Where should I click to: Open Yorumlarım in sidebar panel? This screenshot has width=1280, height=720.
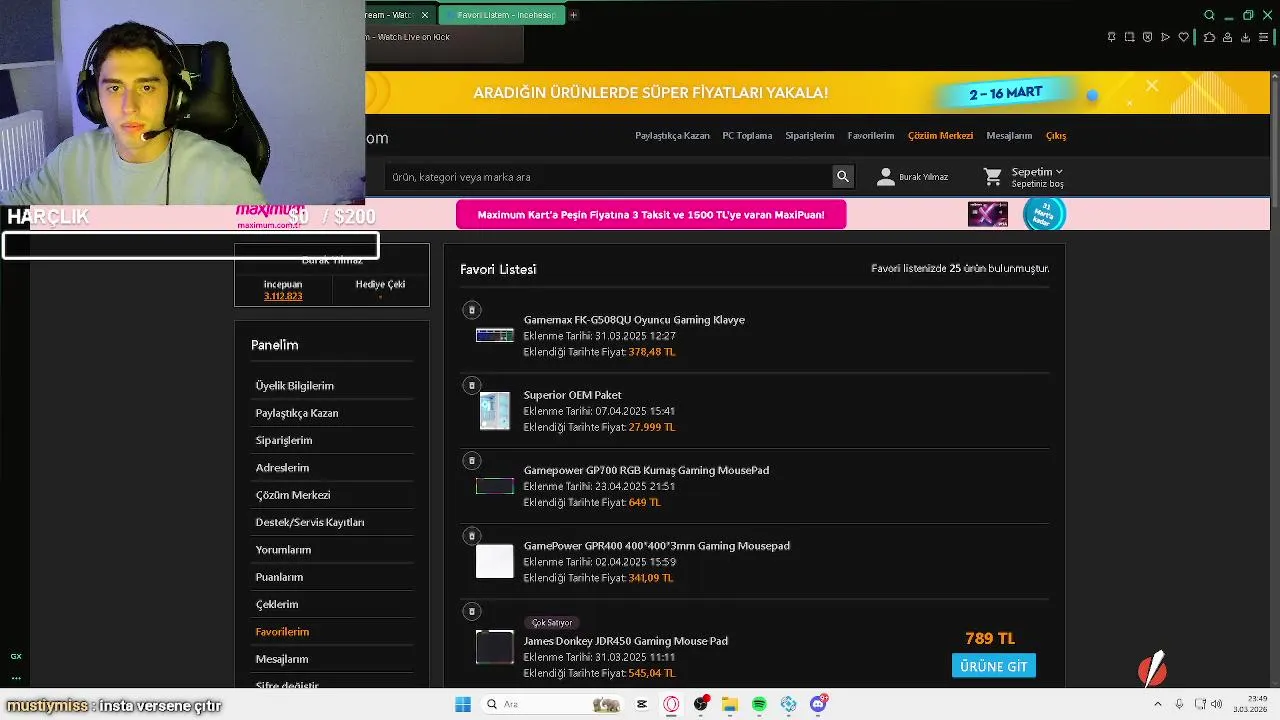[x=283, y=550]
